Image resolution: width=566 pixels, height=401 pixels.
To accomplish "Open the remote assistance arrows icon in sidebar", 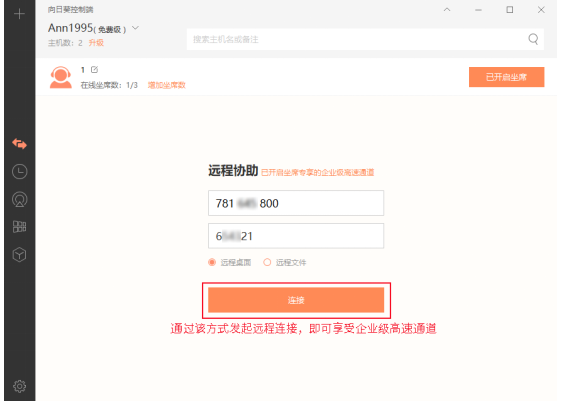I will (x=19, y=144).
